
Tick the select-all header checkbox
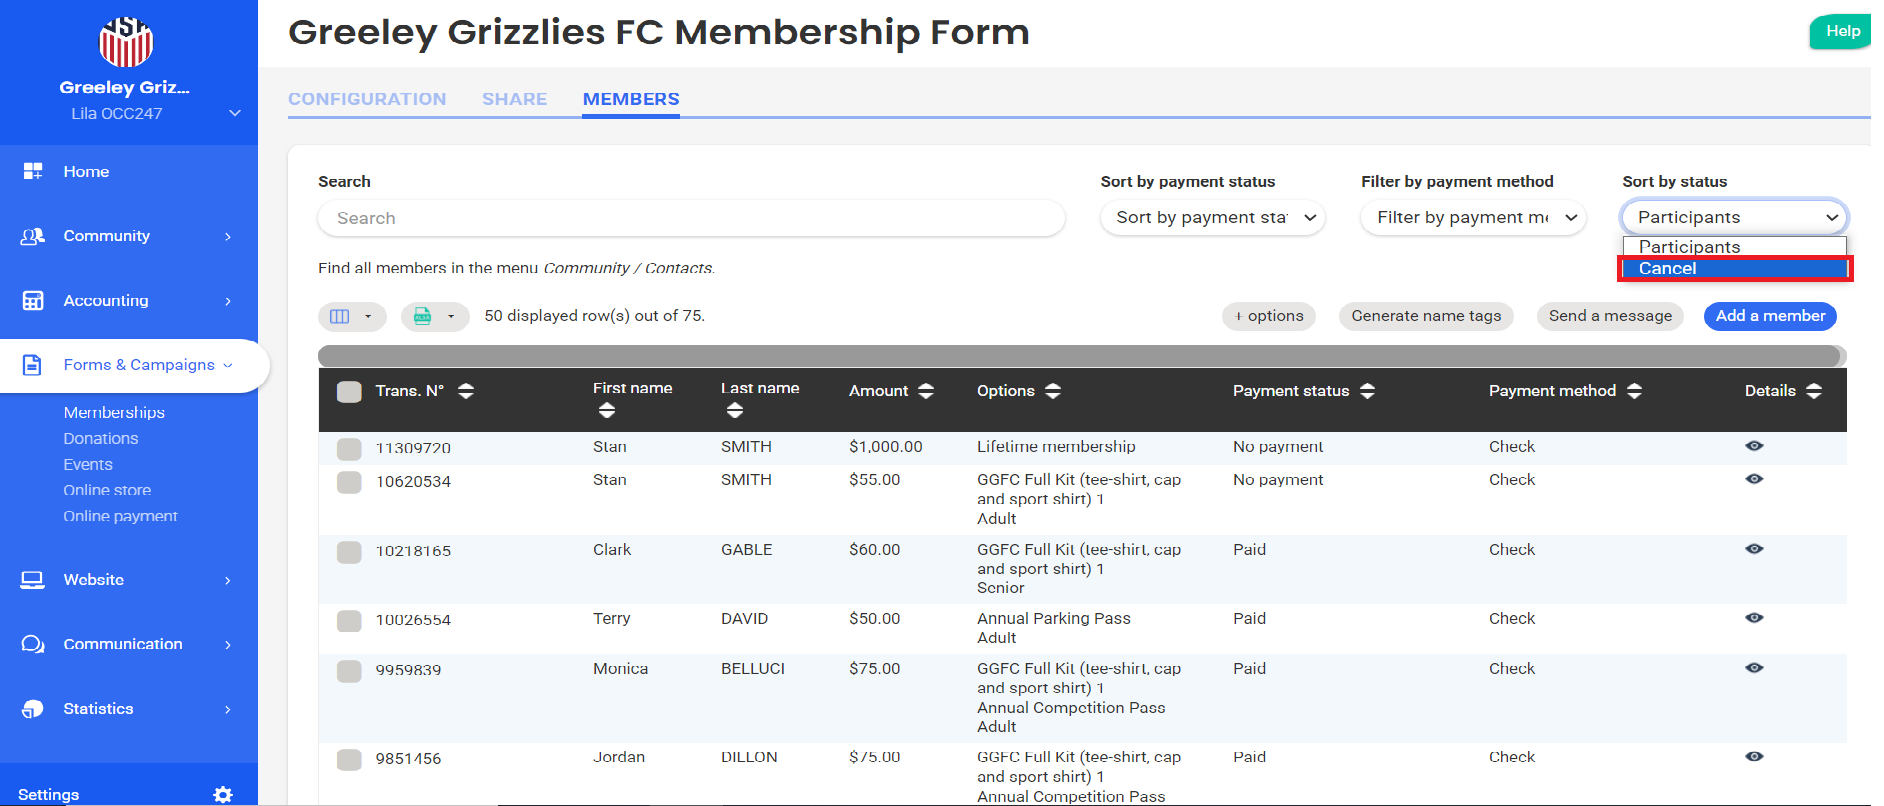349,391
